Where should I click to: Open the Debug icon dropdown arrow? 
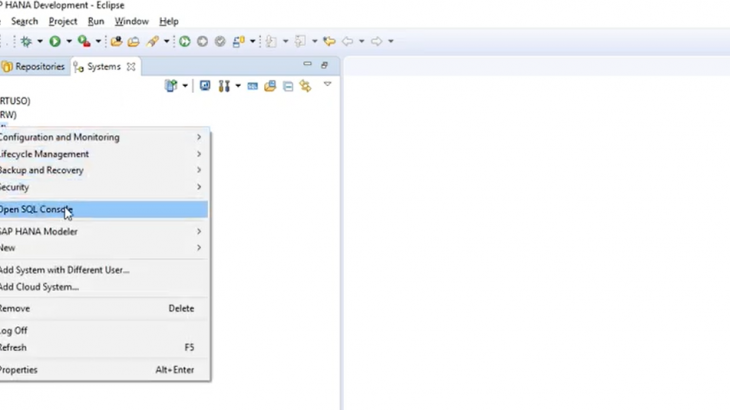(40, 41)
